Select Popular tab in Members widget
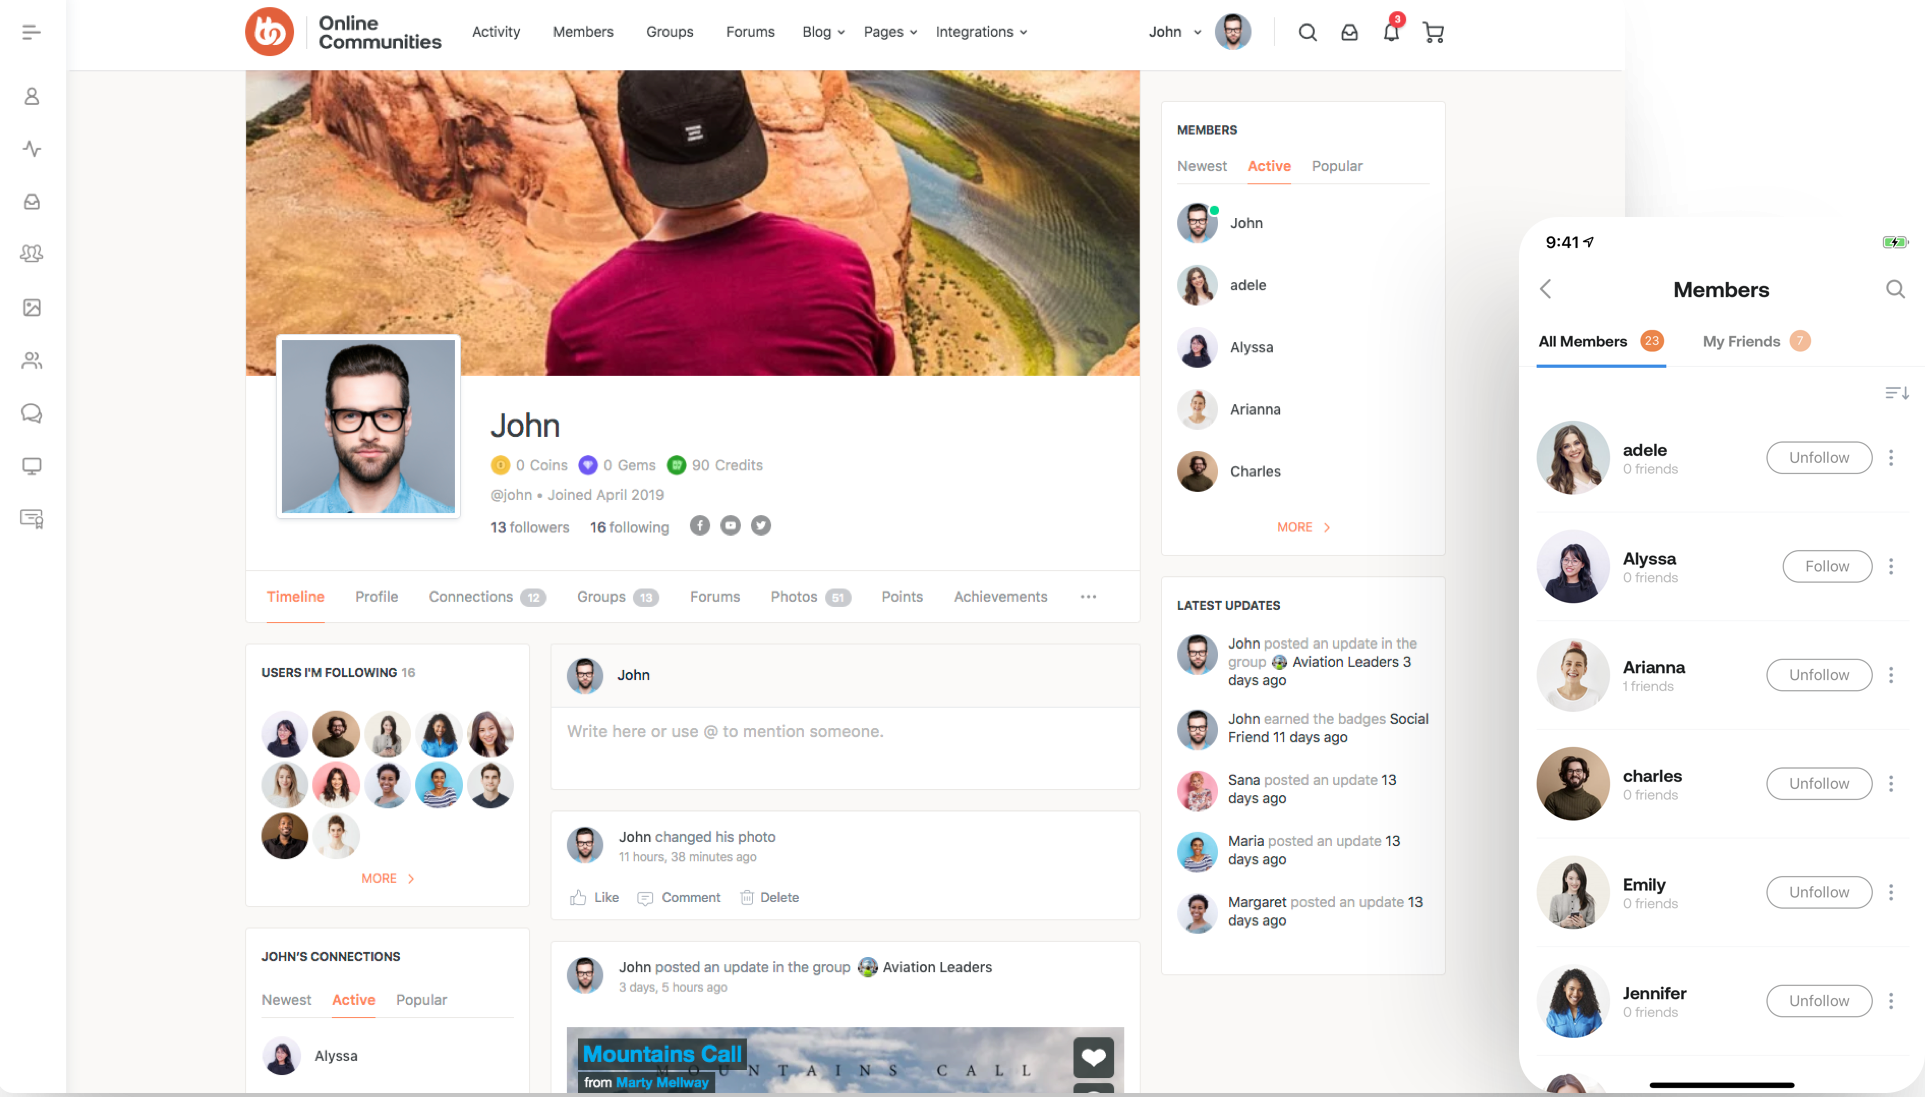1925x1097 pixels. coord(1336,166)
